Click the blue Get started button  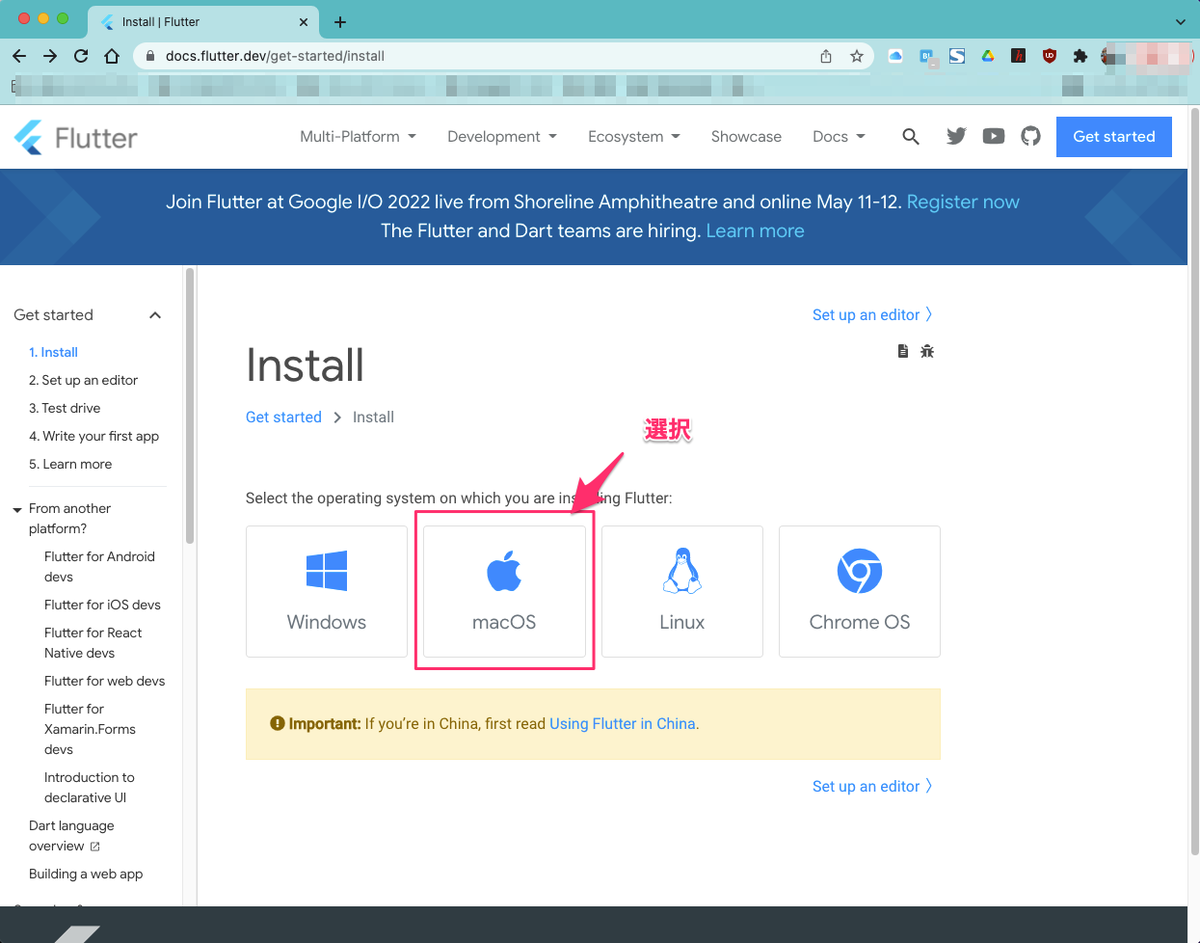[1114, 137]
